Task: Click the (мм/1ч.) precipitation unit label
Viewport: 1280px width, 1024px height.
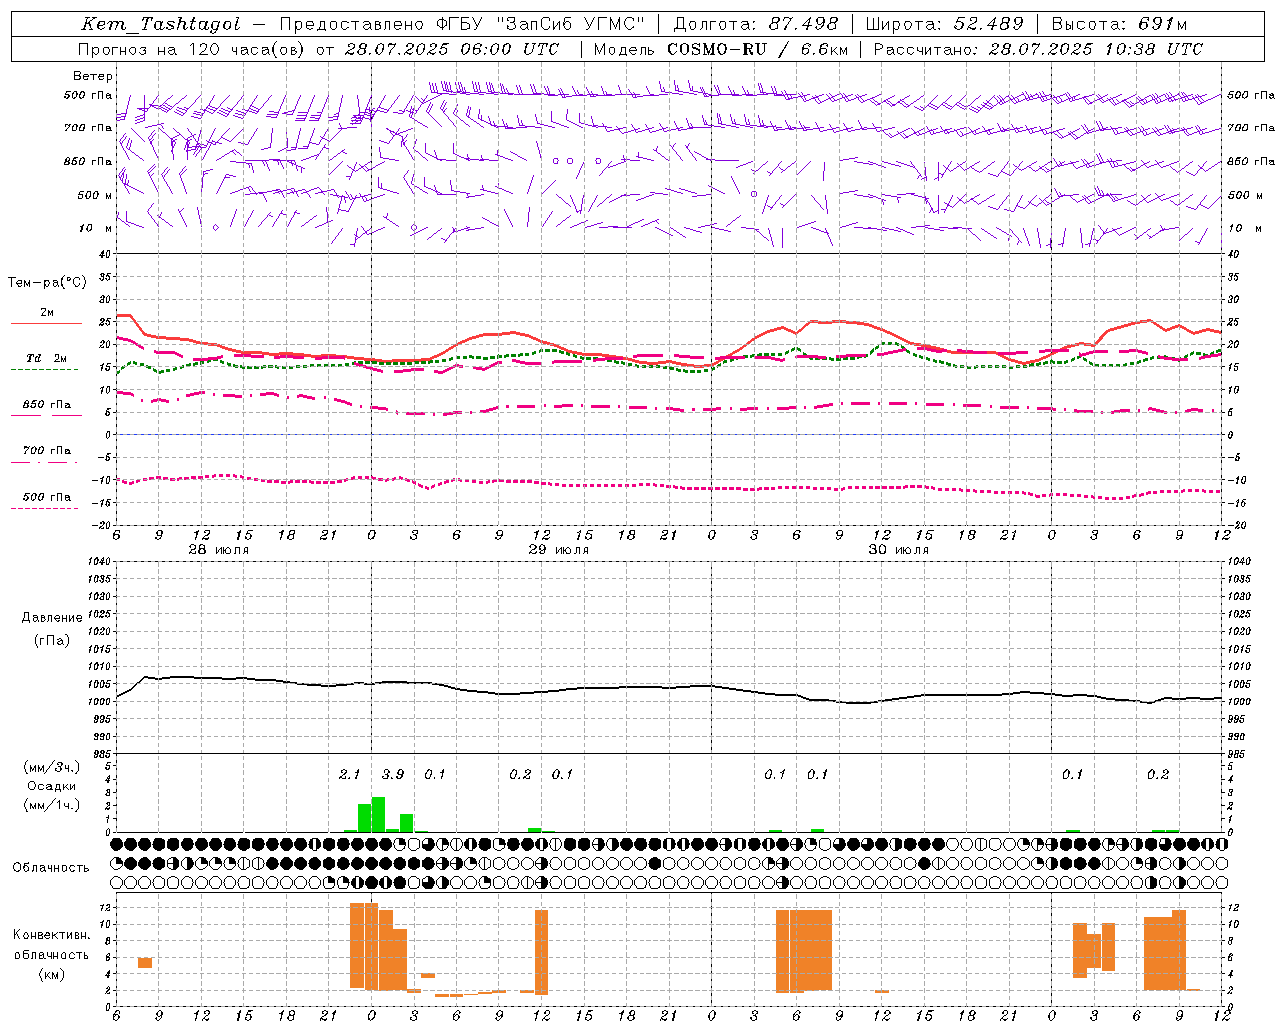Action: point(52,805)
